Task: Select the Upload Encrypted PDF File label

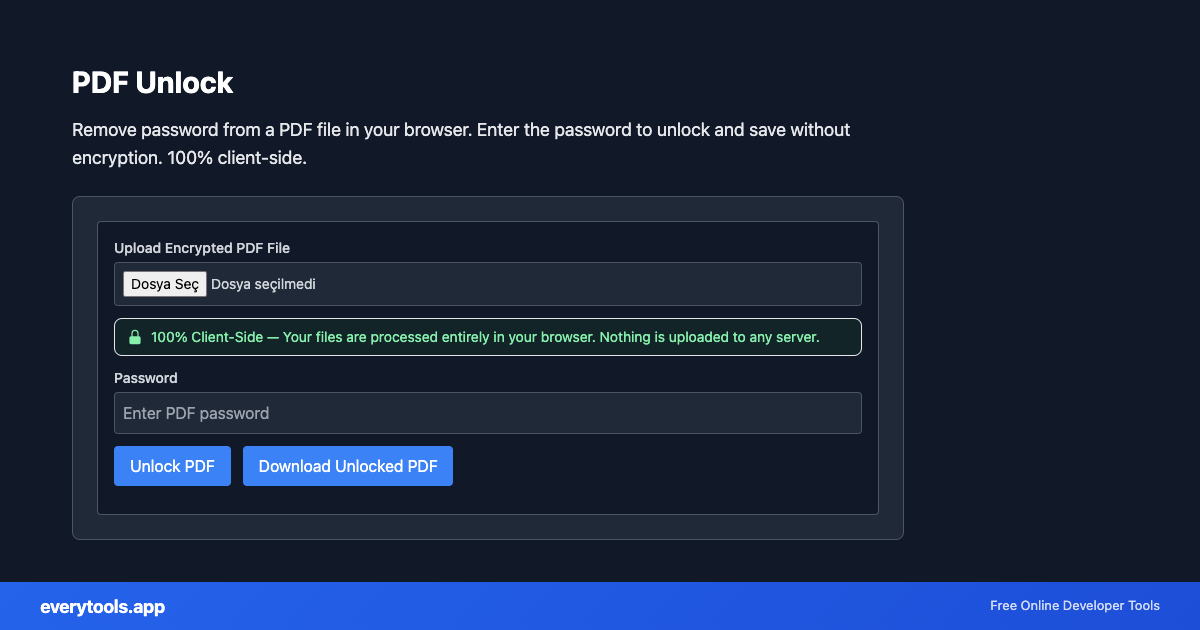Action: click(201, 248)
